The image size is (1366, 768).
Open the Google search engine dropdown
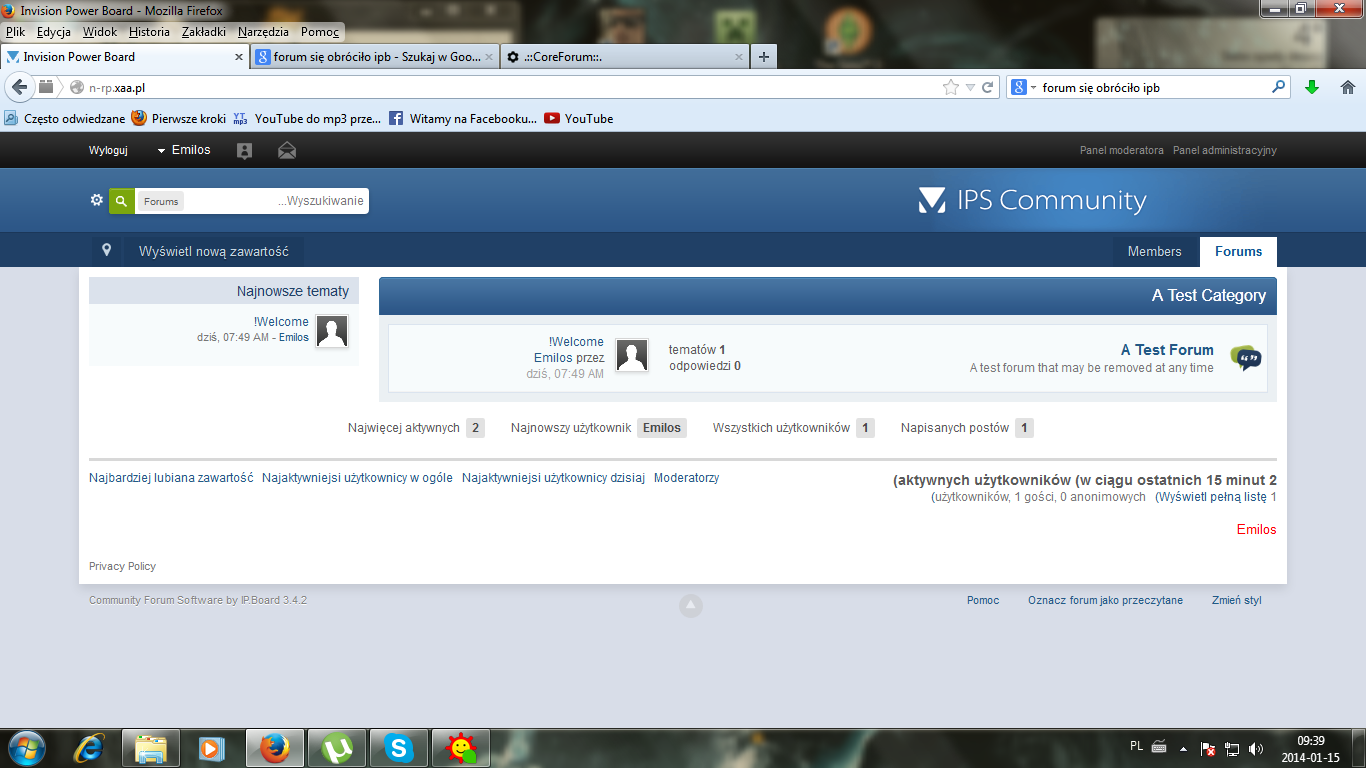[x=1023, y=87]
